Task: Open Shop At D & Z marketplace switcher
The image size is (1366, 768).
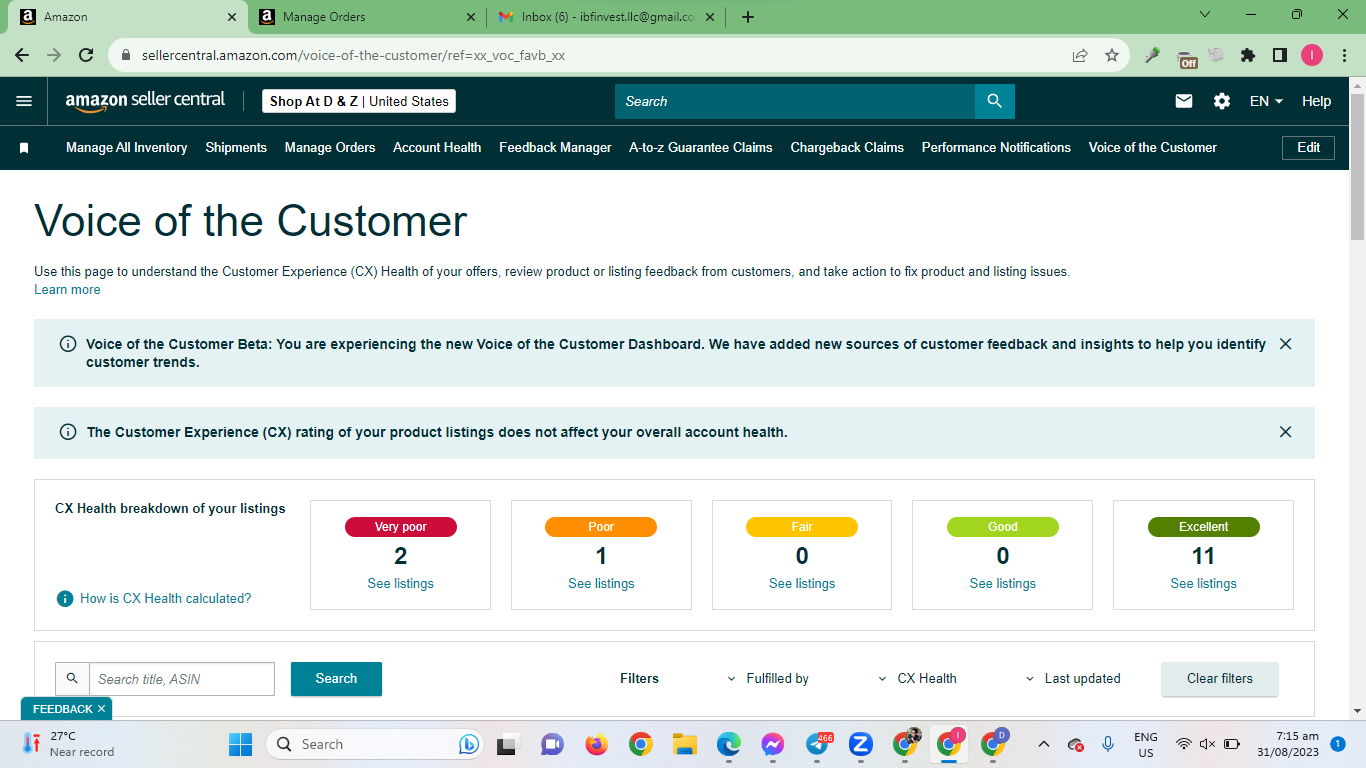Action: (359, 101)
